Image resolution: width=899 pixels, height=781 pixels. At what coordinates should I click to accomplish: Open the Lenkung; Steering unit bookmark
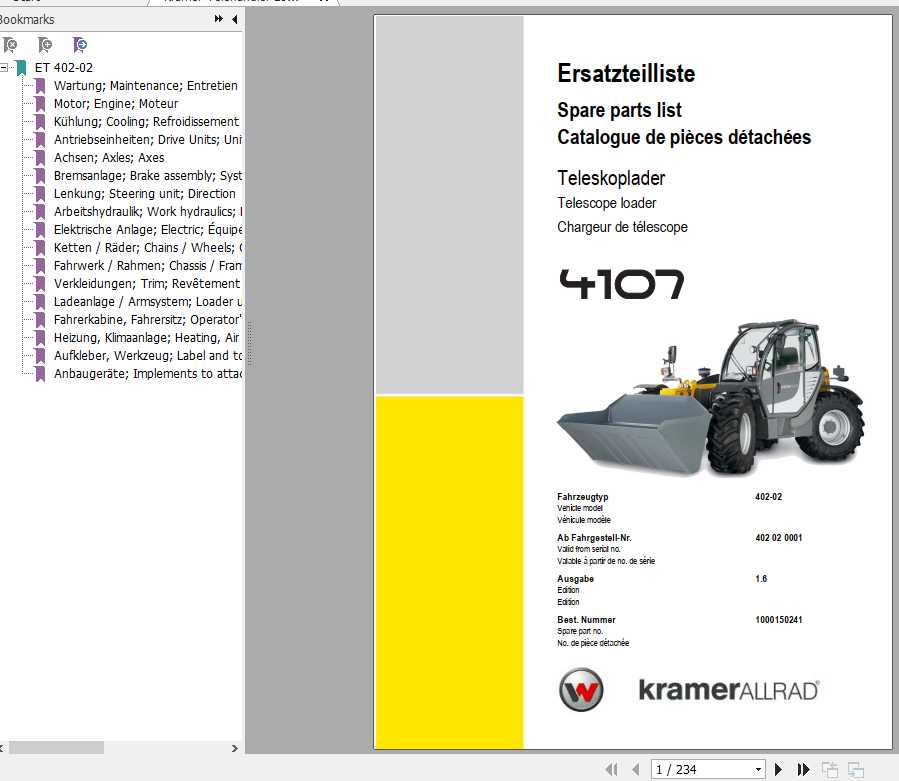tap(144, 194)
